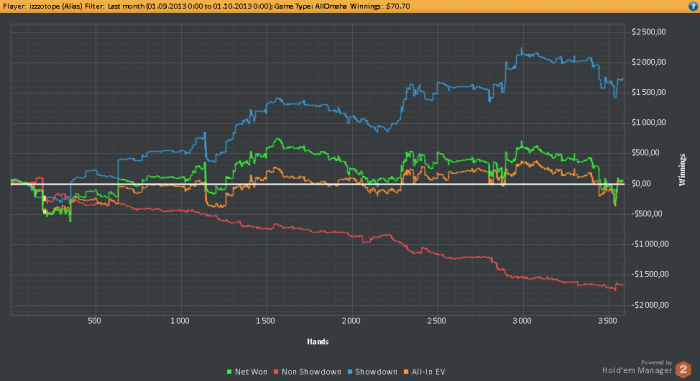Click the 'Hands' x-axis title

click(318, 342)
